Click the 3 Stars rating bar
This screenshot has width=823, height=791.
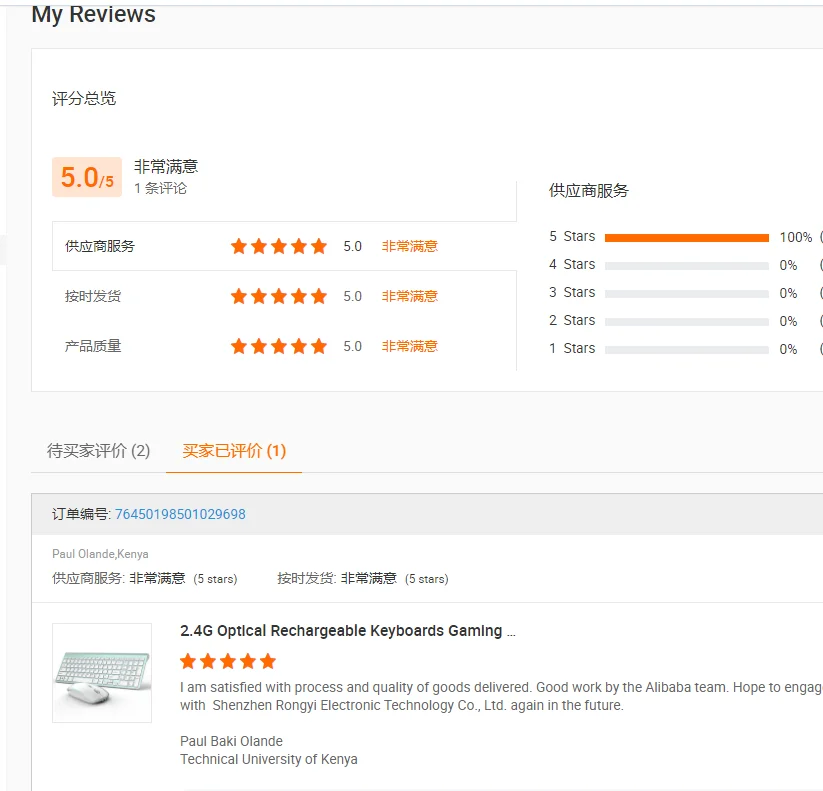(x=686, y=293)
